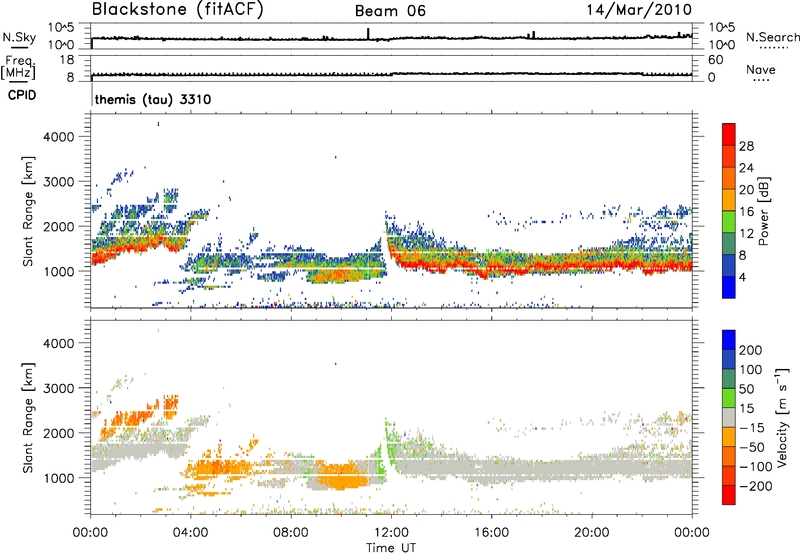
Task: Click the 'Time UT' axis title
Action: tap(391, 548)
